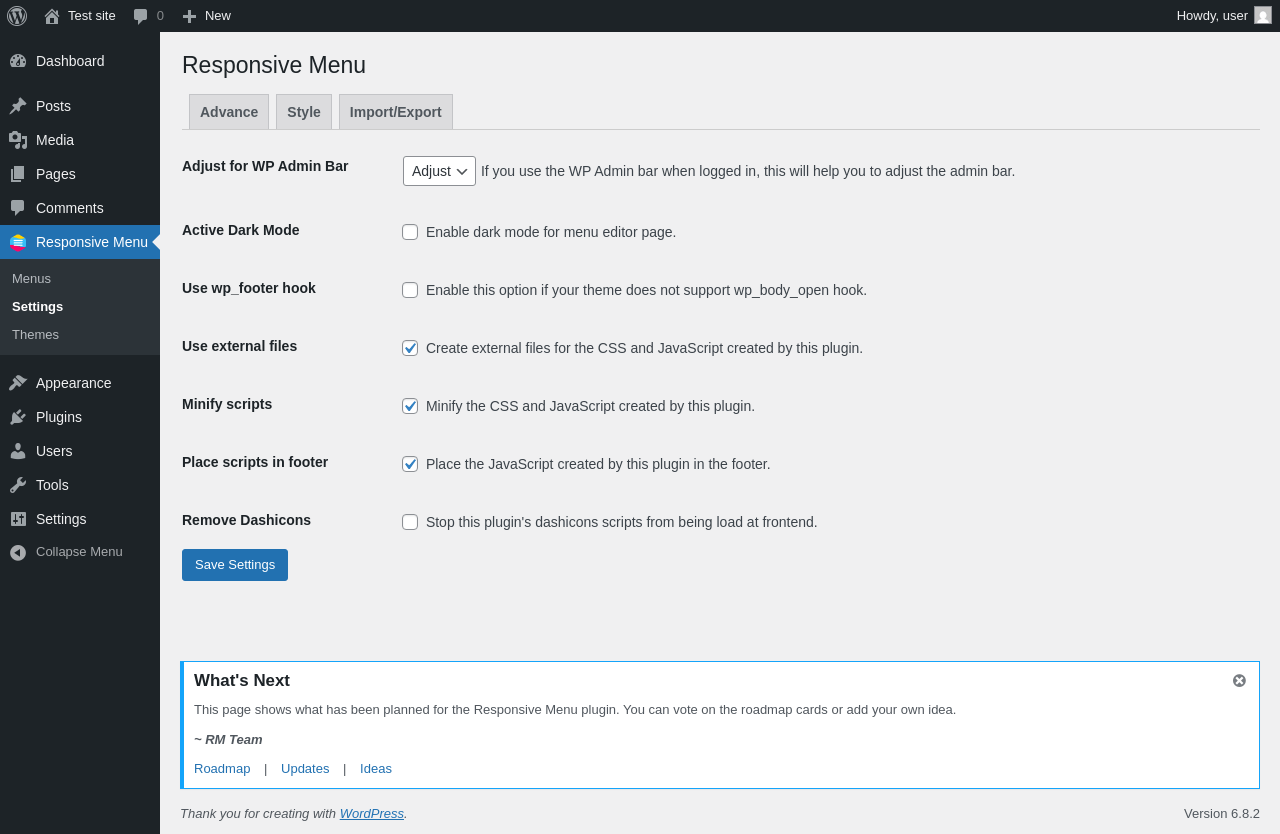Click the Users person icon
Viewport: 1280px width, 834px height.
[x=18, y=451]
